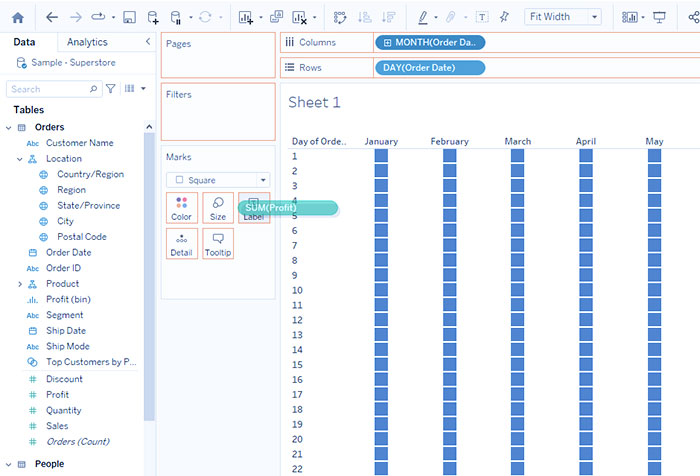Add a new data source icon
Screen dimensions: 700x476
(153, 17)
